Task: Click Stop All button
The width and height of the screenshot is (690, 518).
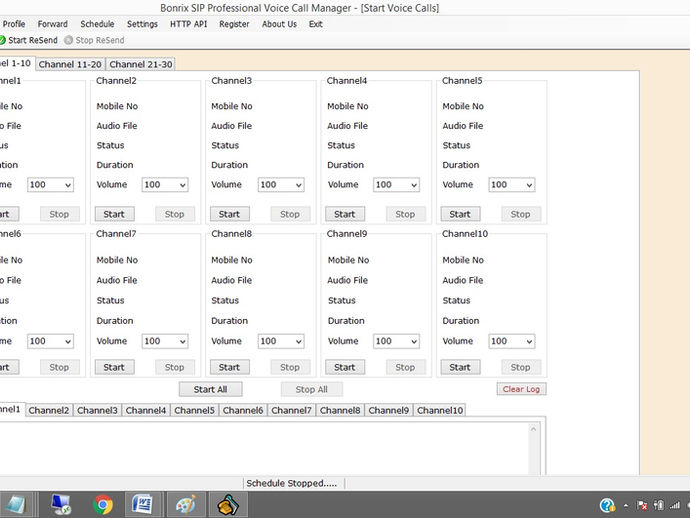Action: (x=312, y=389)
